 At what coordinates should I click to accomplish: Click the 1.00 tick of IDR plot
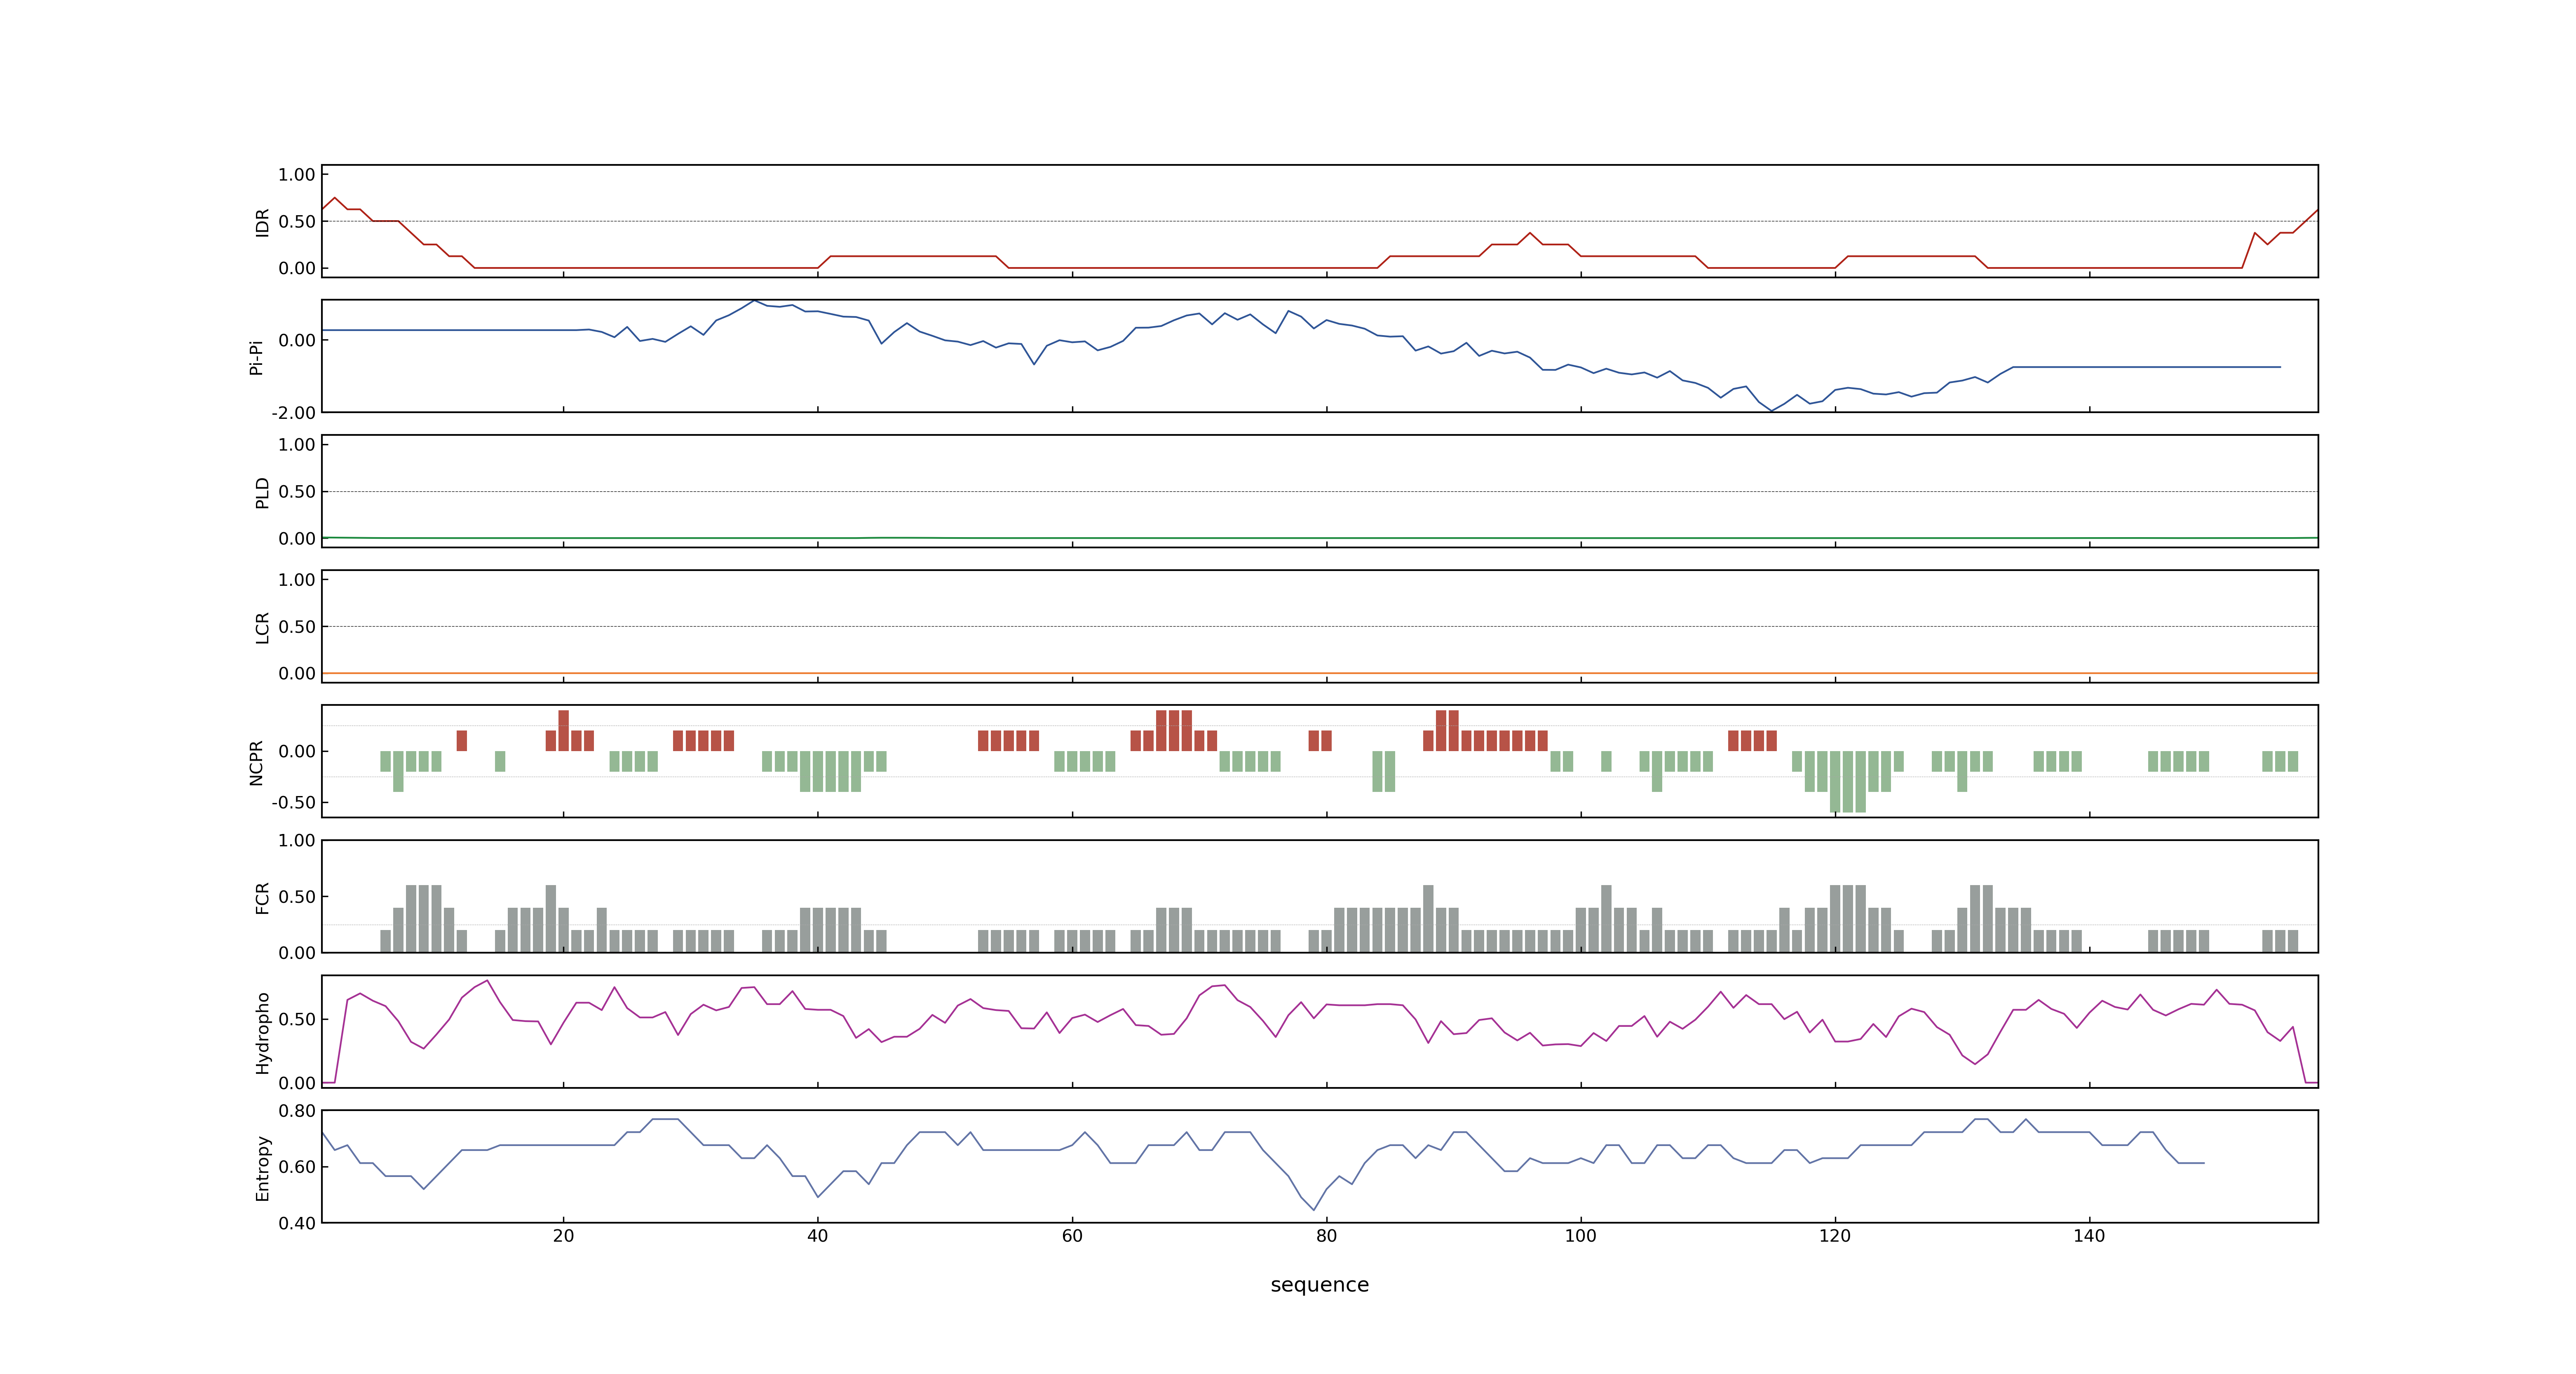point(297,175)
